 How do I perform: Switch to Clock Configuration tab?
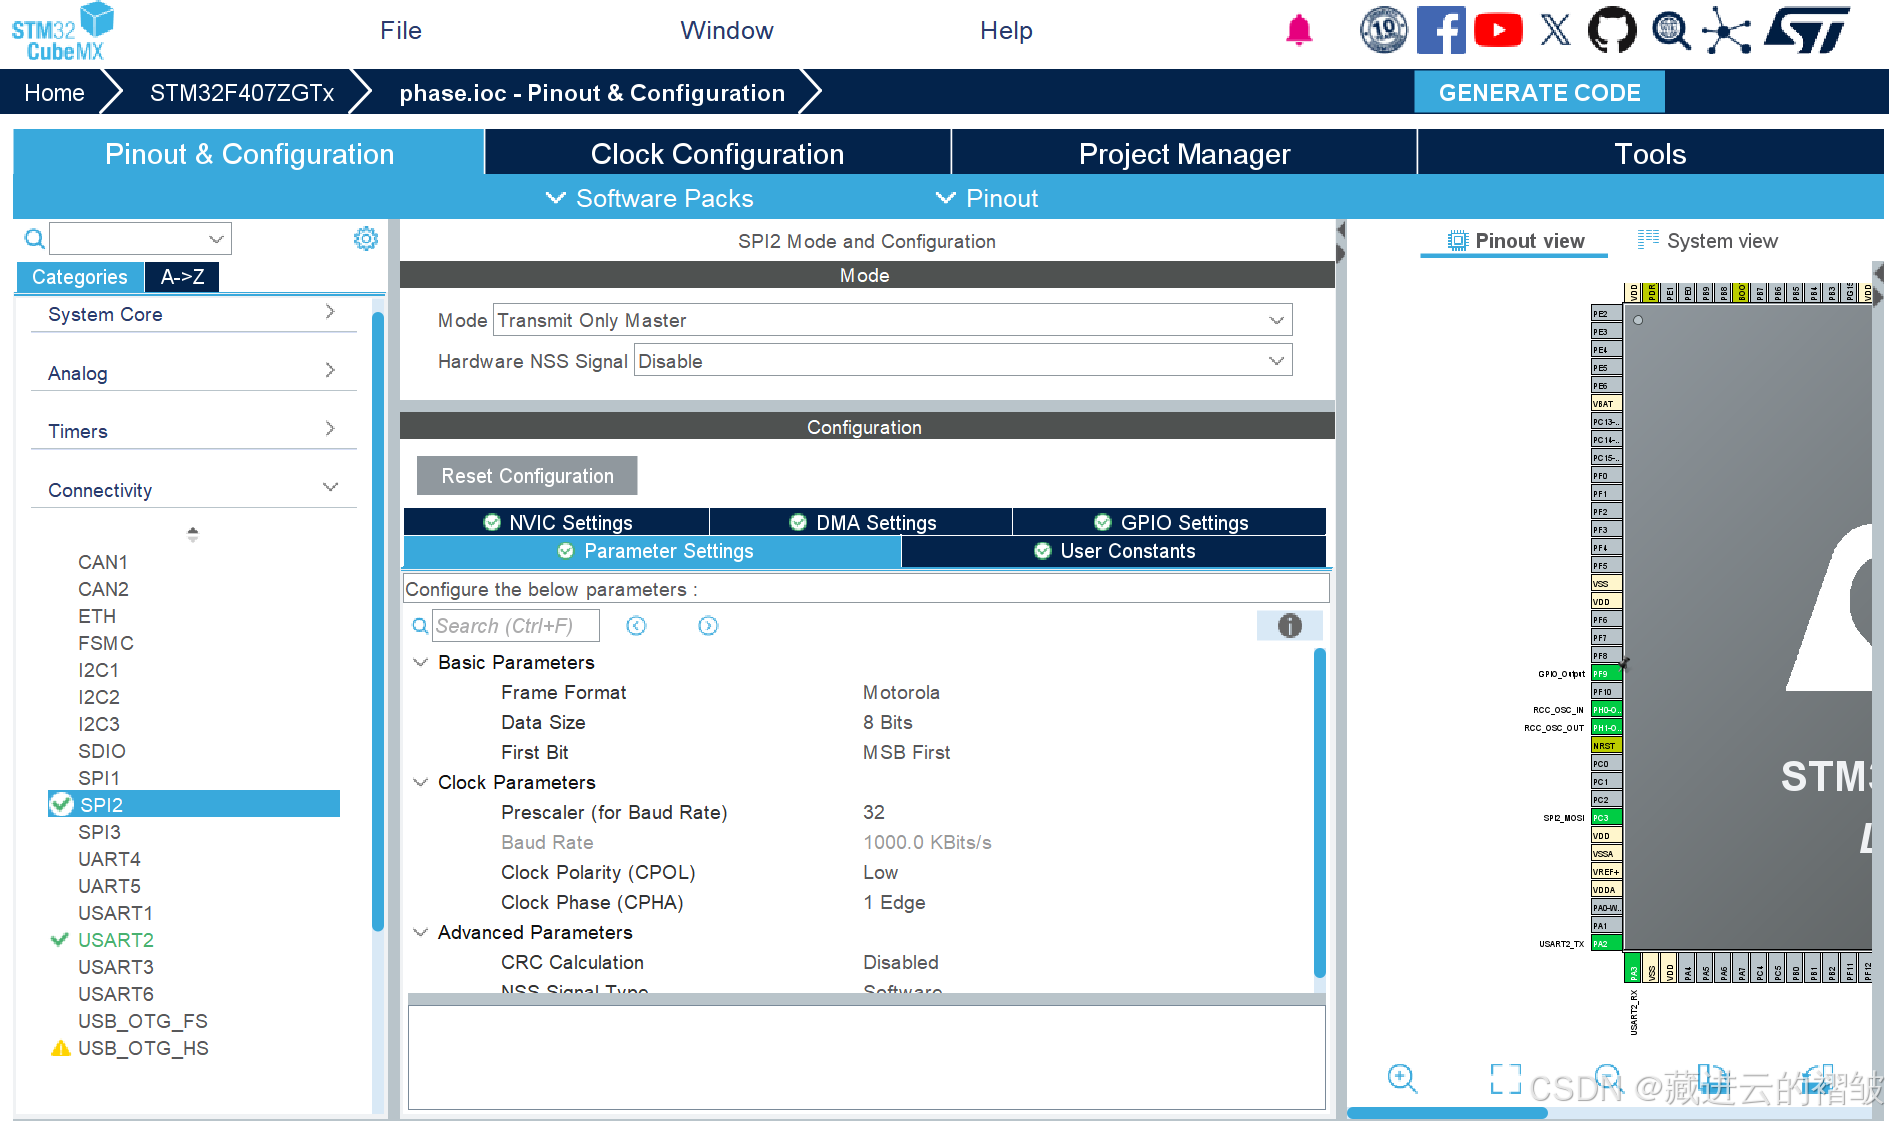pyautogui.click(x=717, y=154)
